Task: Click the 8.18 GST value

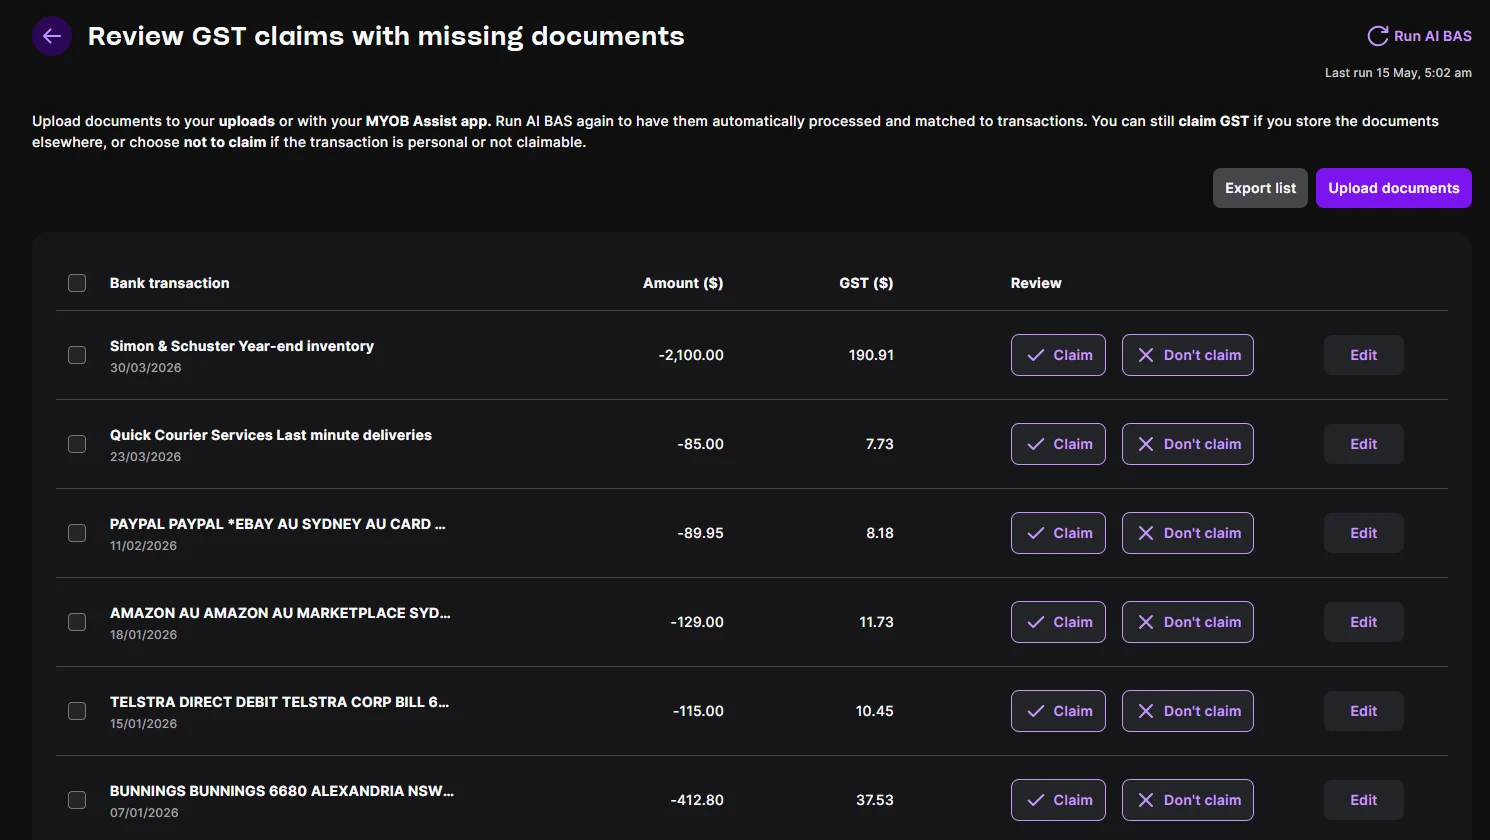Action: tap(880, 533)
